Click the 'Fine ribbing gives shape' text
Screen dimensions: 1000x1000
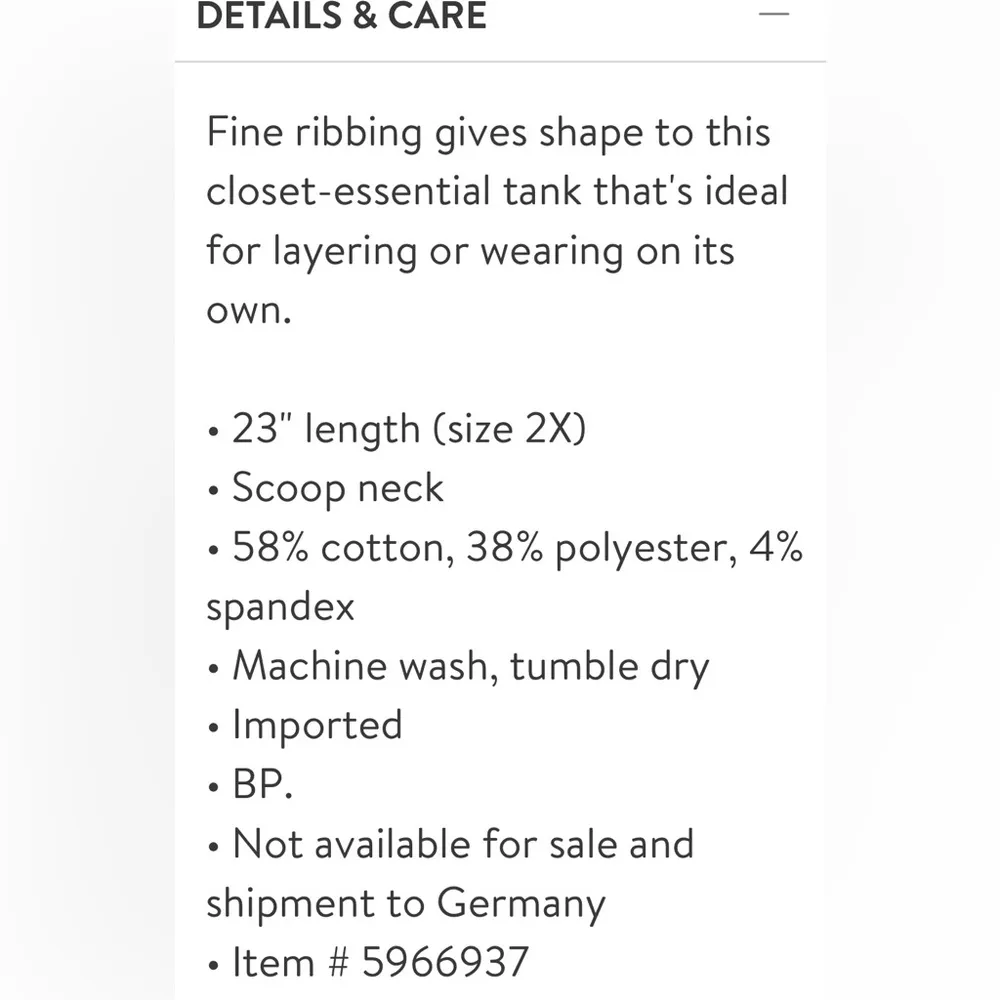pos(400,133)
